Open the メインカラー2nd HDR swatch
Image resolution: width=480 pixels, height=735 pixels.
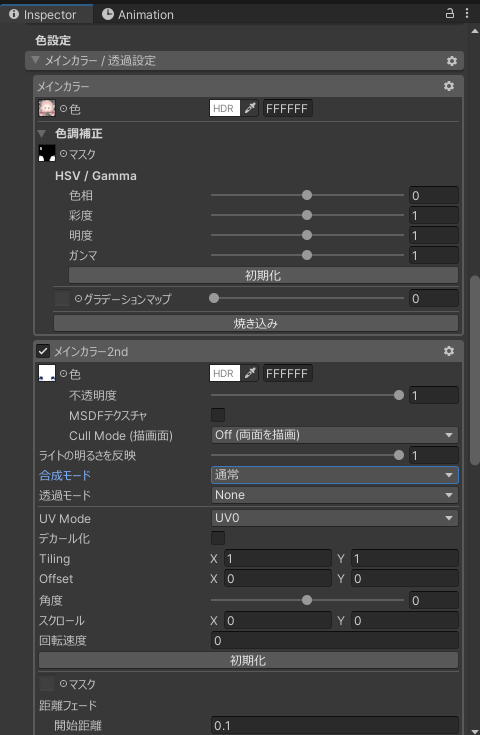click(x=225, y=373)
